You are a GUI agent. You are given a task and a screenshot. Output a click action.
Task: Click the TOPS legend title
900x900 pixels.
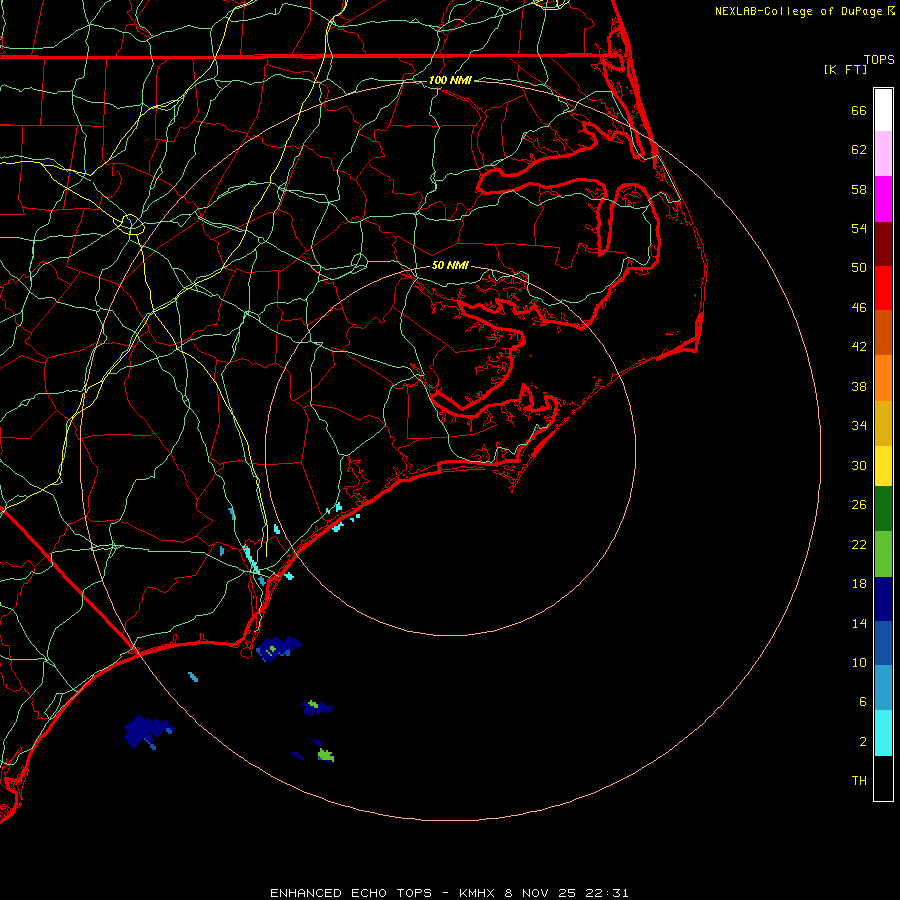coord(879,59)
